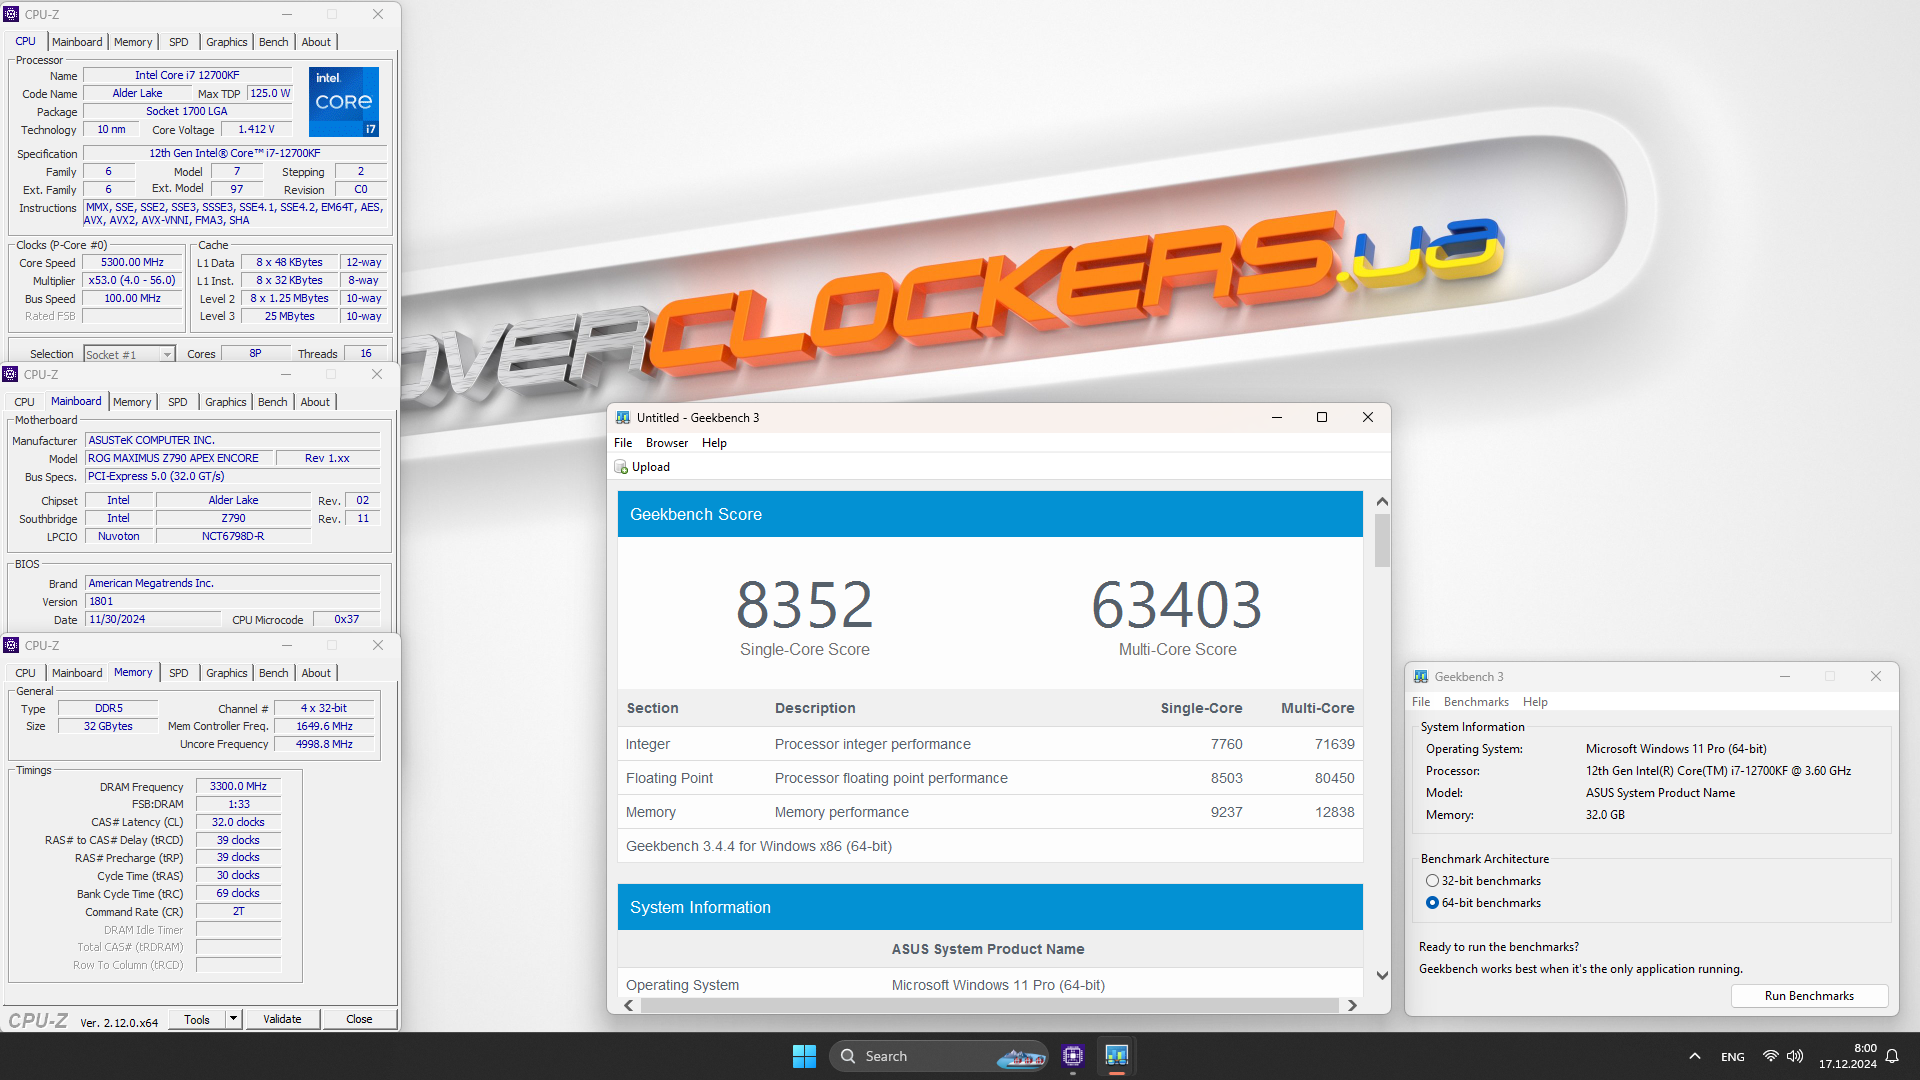Click the Mainboard CPU-Z window title icon
The width and height of the screenshot is (1920, 1080).
pyautogui.click(x=10, y=374)
